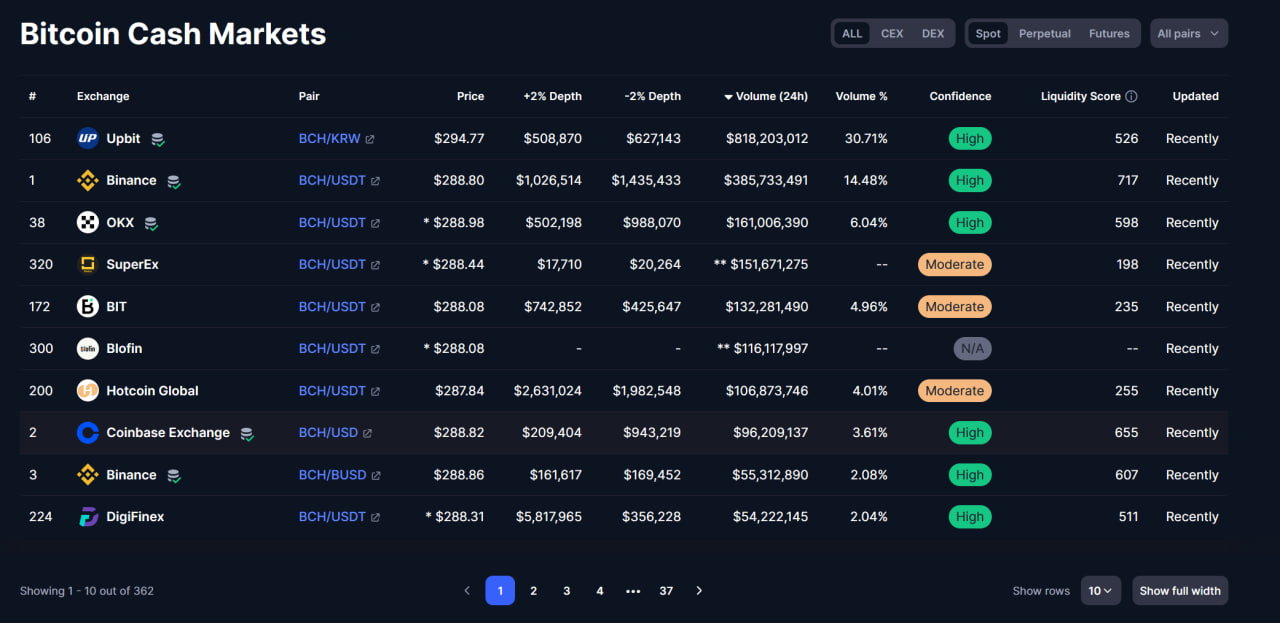Click the liquidity score 717

coord(1128,181)
